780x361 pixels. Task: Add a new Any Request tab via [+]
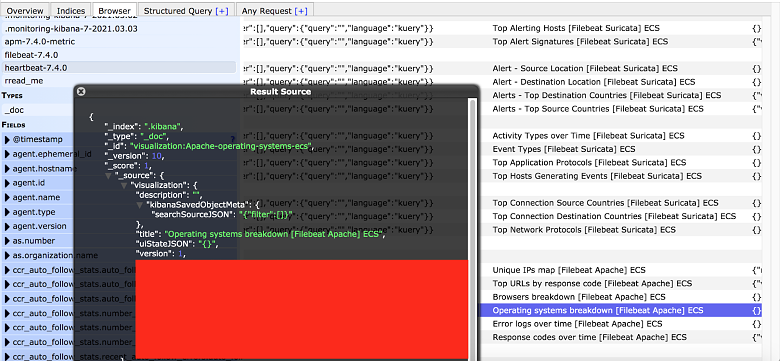[x=301, y=10]
